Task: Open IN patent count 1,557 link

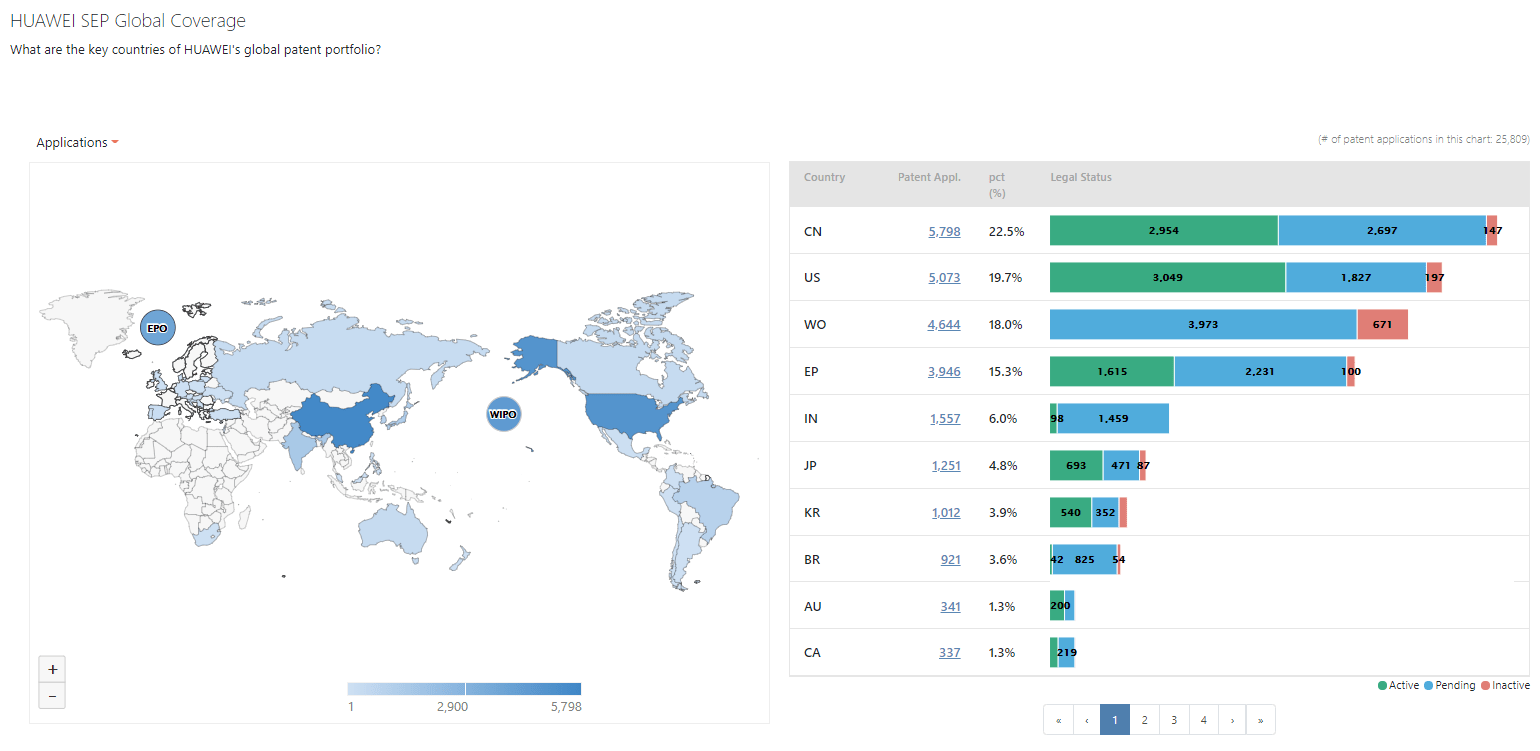Action: tap(945, 419)
